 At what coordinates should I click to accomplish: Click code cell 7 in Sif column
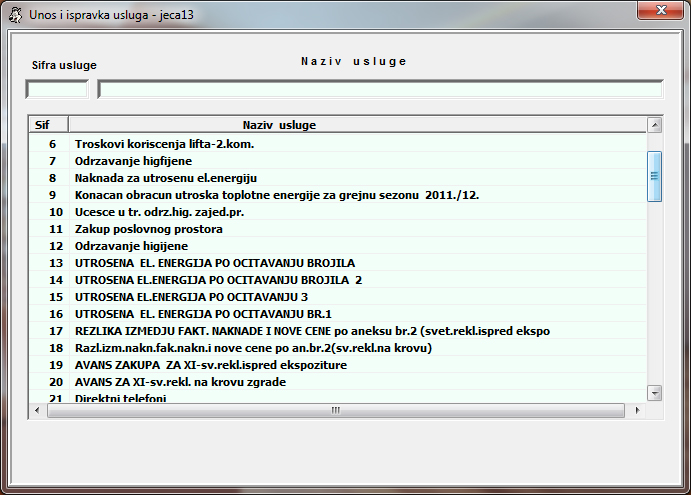click(x=49, y=161)
